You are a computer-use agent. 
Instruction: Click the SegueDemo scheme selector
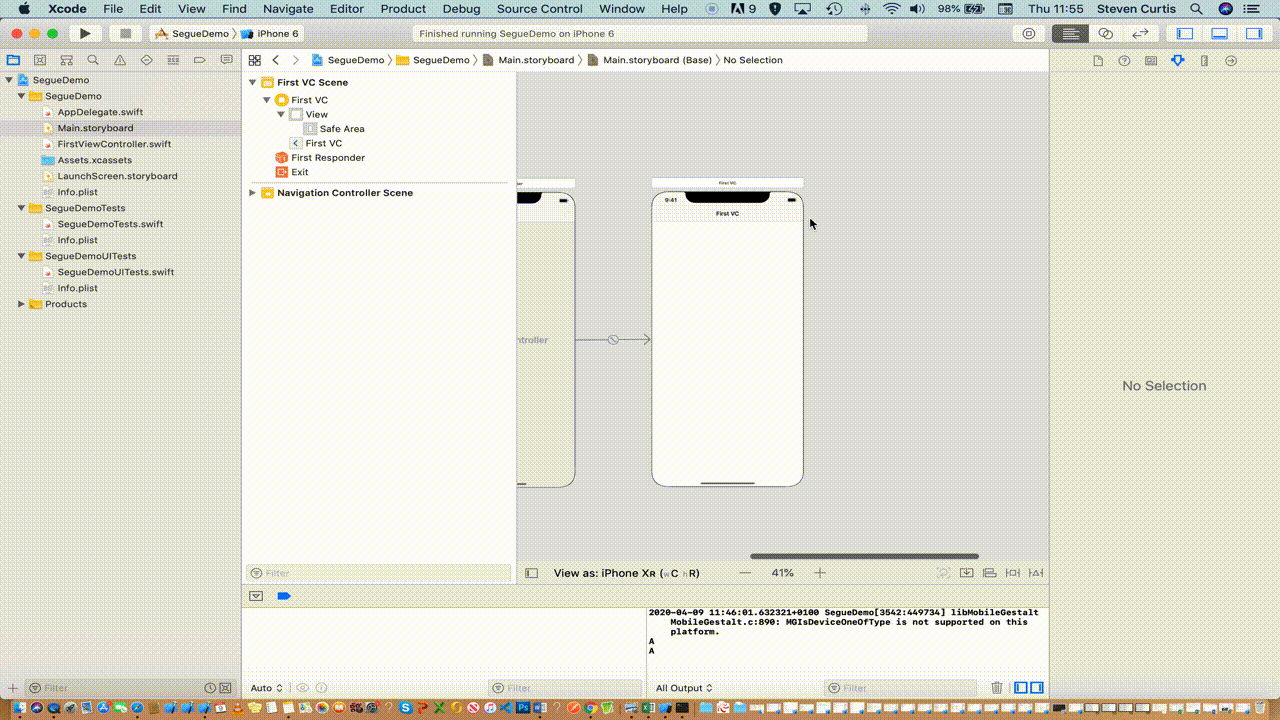[192, 33]
